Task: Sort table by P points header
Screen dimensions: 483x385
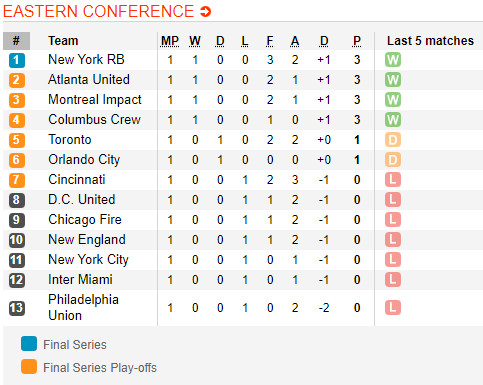Action: [357, 41]
